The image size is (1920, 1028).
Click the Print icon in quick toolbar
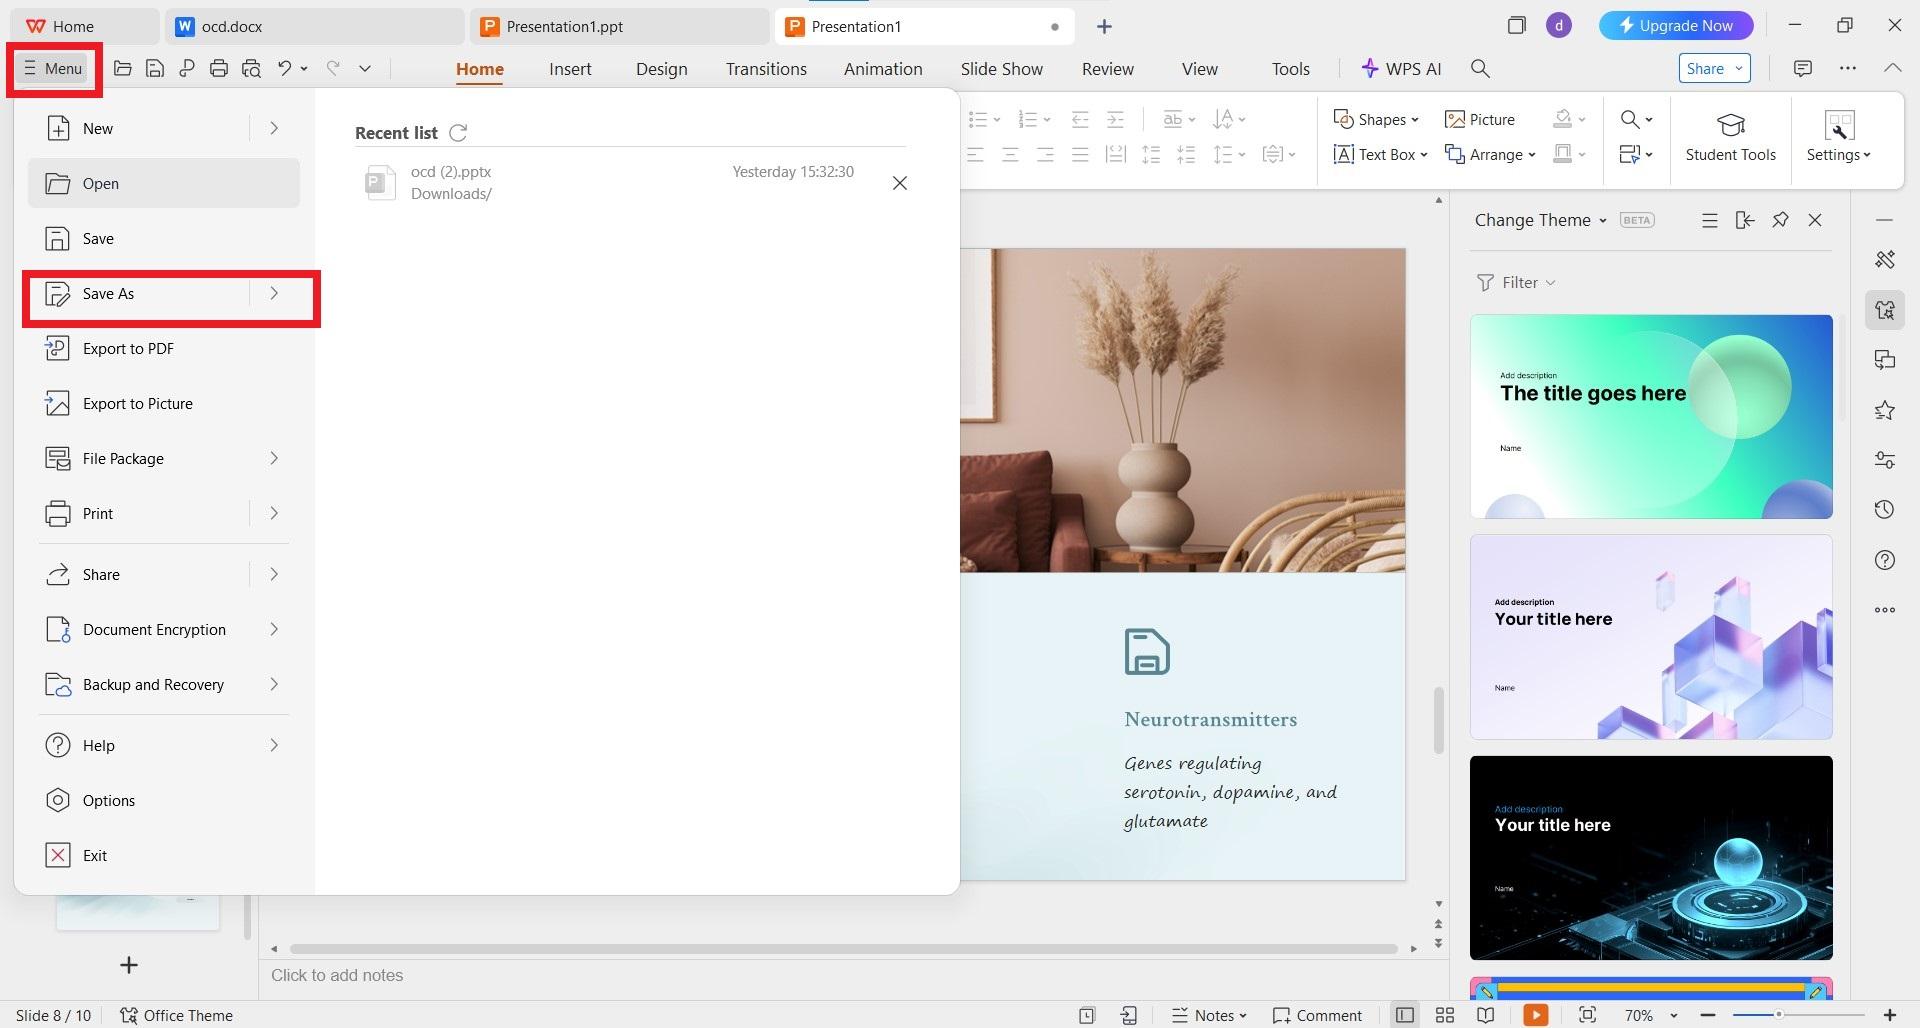pyautogui.click(x=219, y=69)
